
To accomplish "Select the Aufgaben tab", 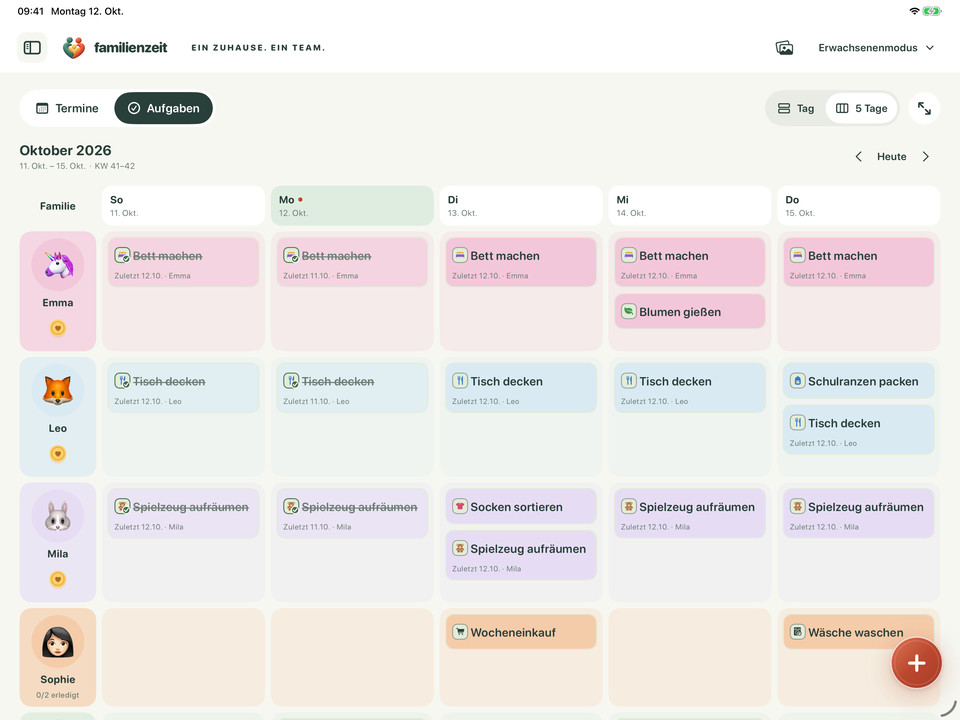I will pos(163,108).
